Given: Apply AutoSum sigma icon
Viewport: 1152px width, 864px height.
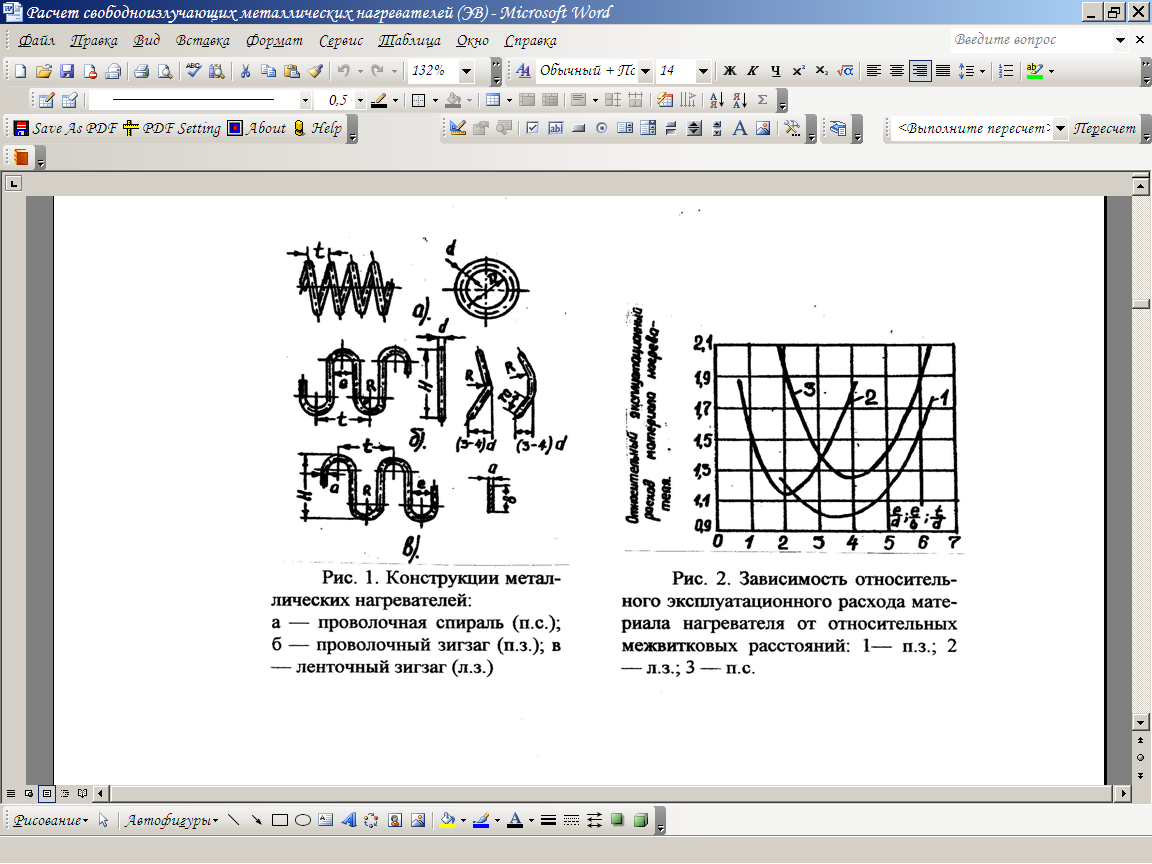Looking at the screenshot, I should click(x=763, y=100).
